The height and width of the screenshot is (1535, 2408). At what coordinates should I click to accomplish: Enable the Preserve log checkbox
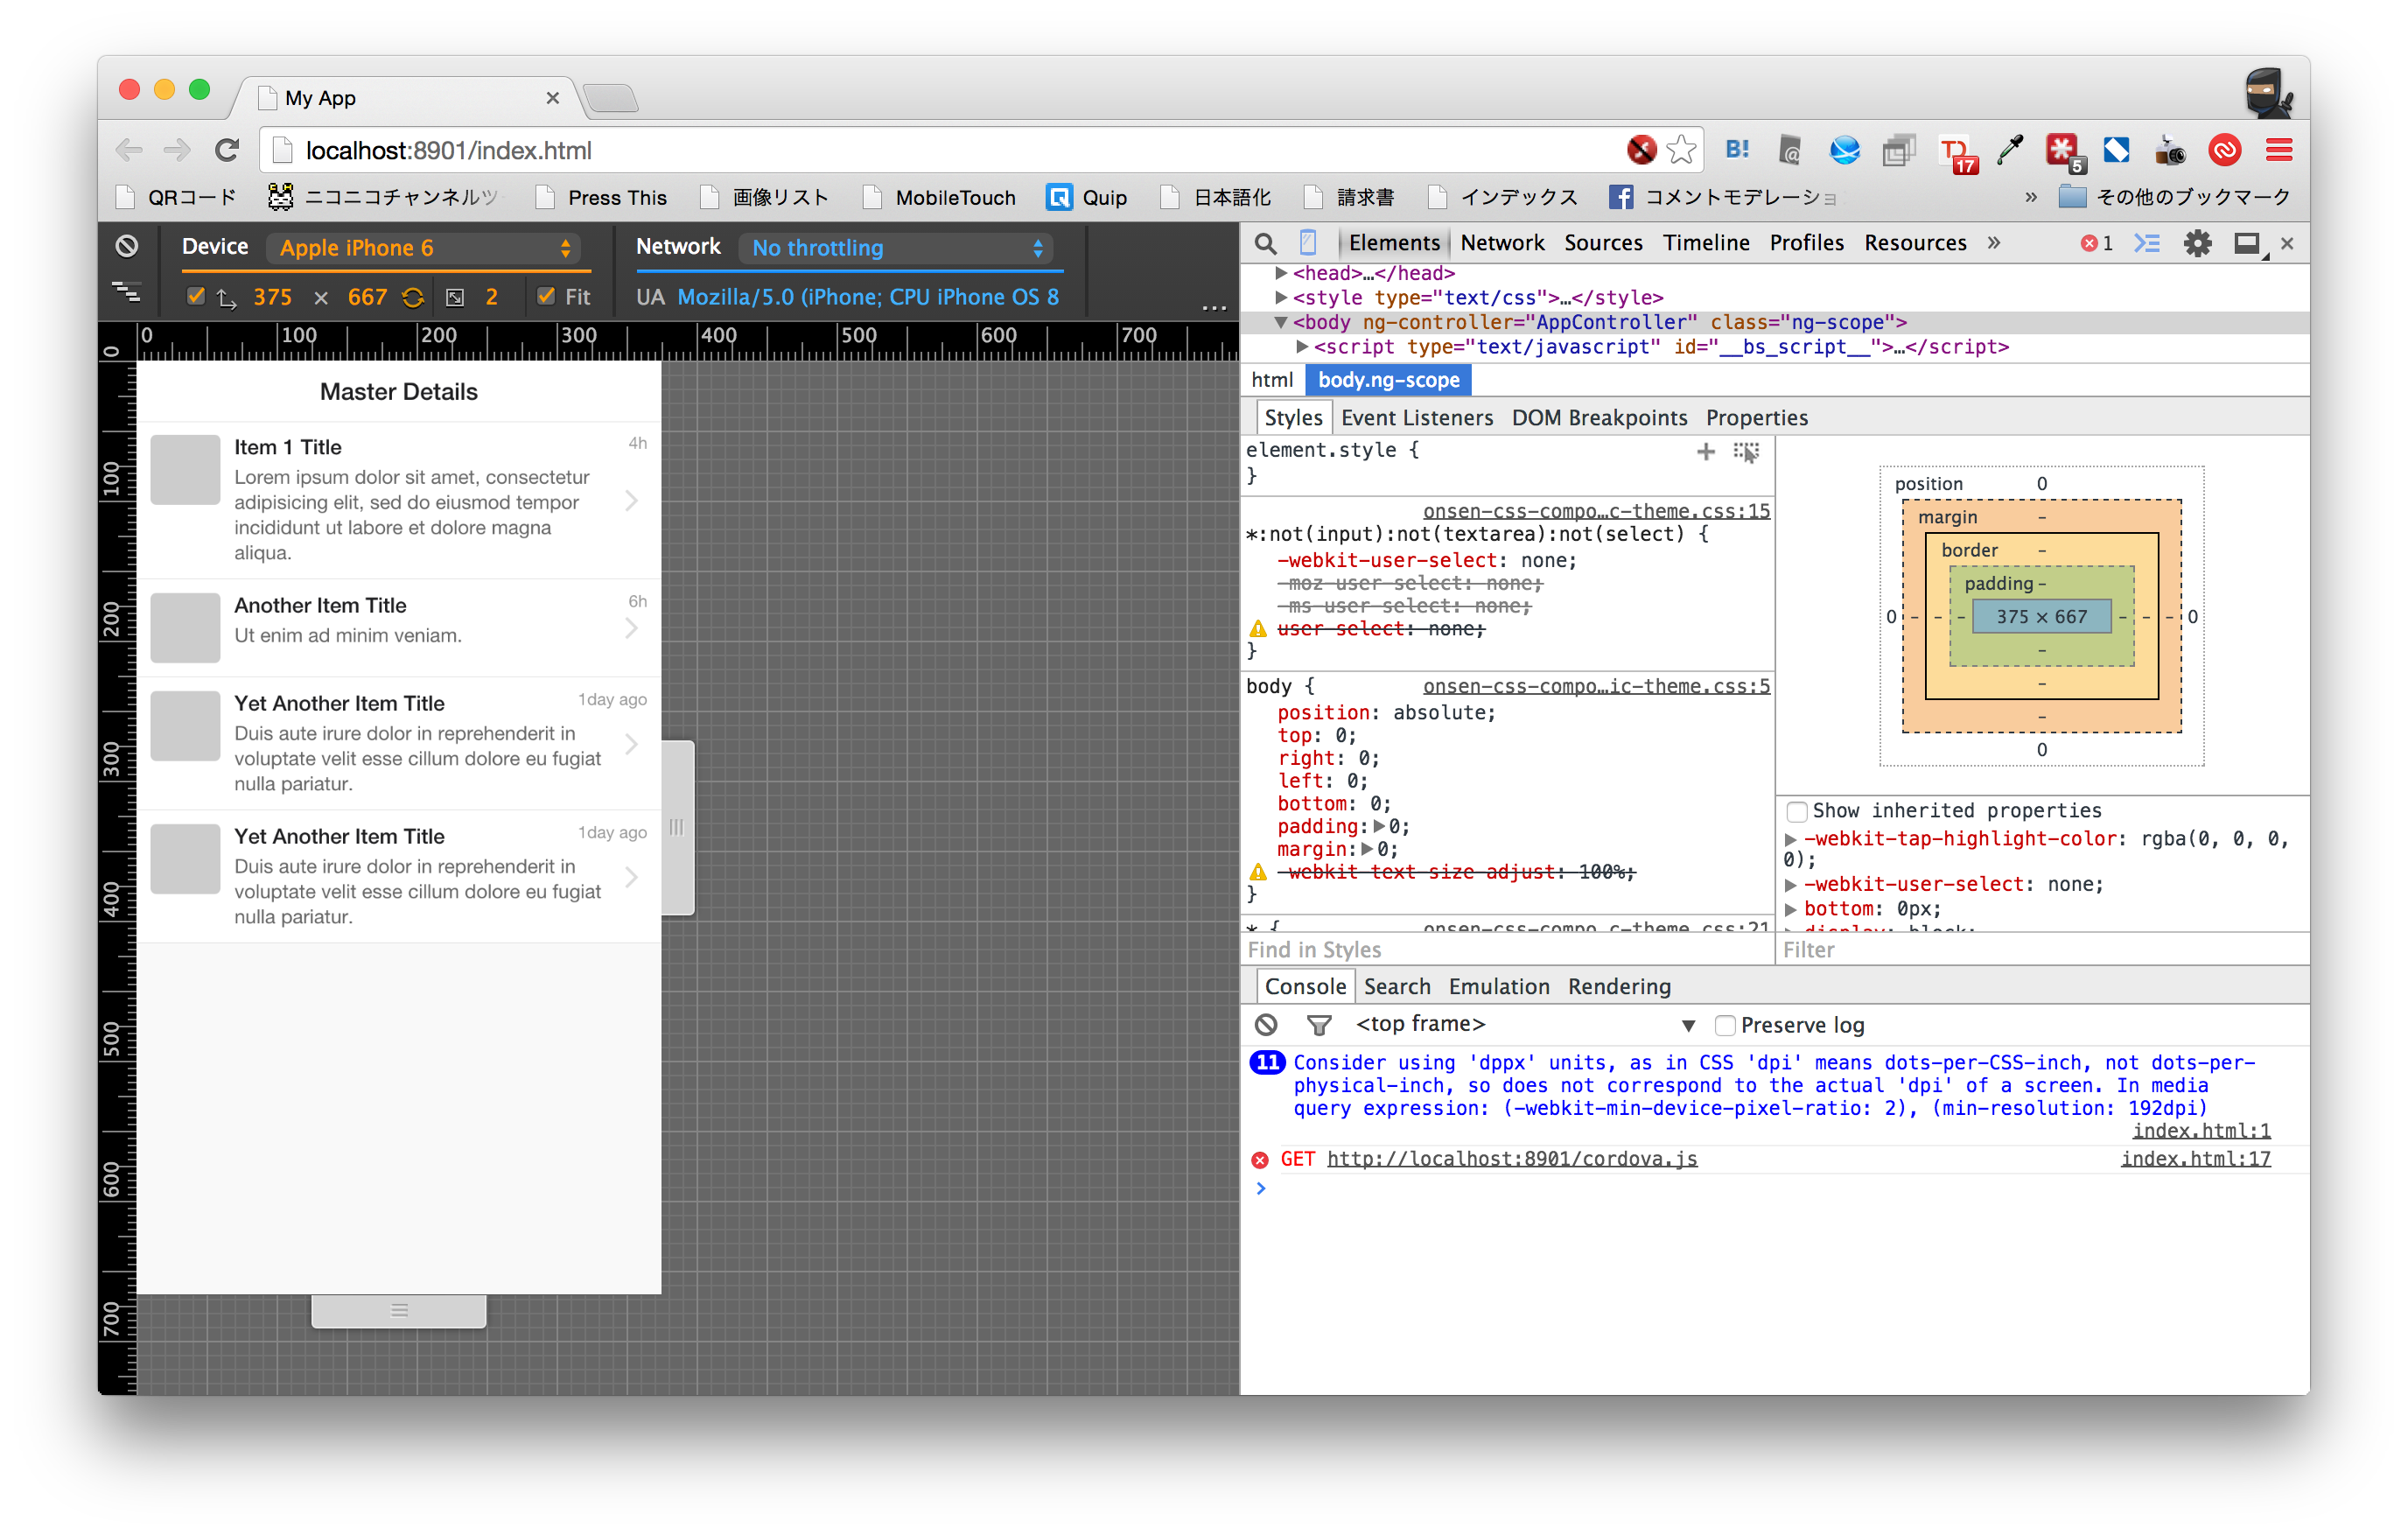(x=1724, y=1025)
